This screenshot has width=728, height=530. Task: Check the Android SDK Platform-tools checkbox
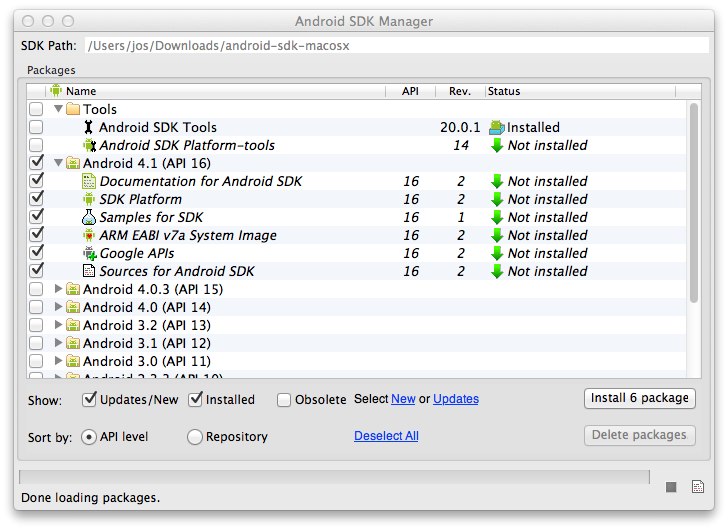(x=36, y=145)
